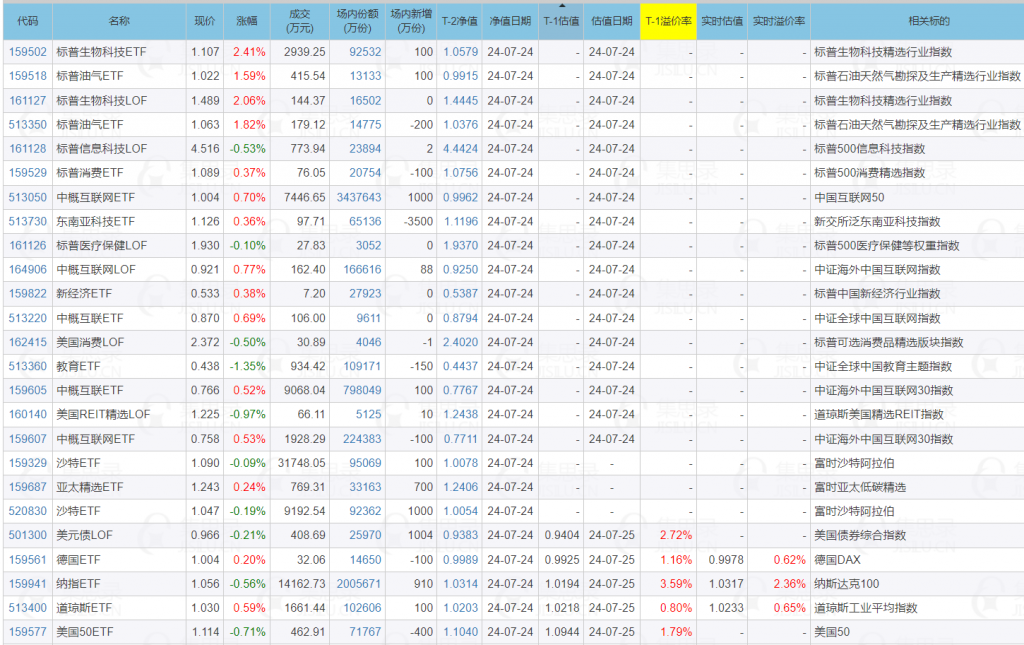Screen dimensions: 1024x645
Task: Sort by the 现价 column header
Action: (204, 21)
